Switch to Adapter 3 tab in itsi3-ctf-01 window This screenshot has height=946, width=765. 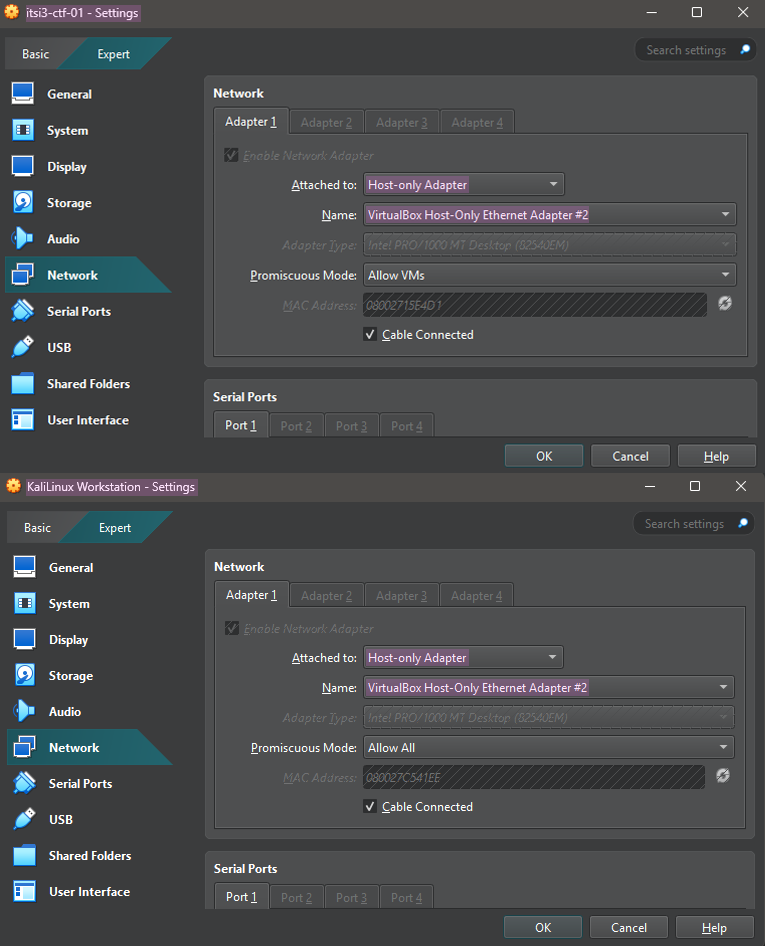402,122
